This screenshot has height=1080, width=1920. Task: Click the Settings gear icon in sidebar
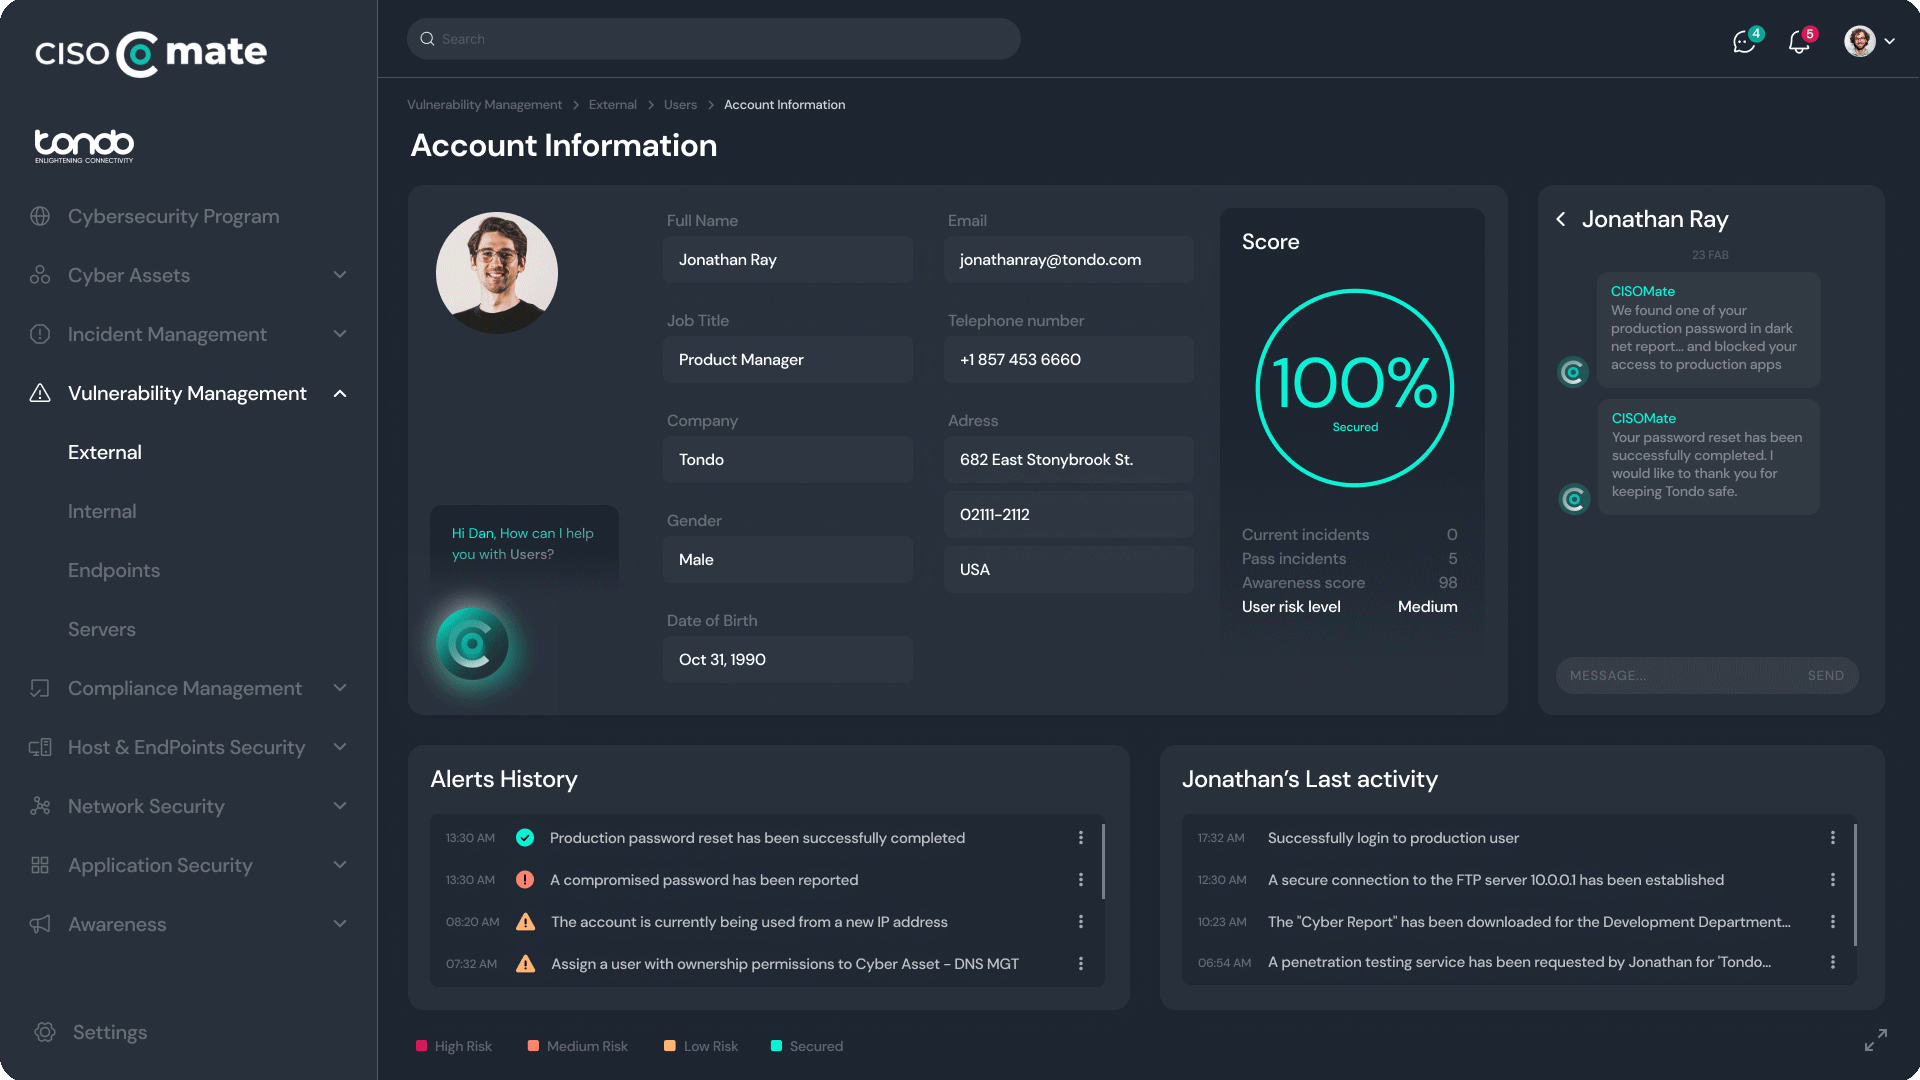44,1032
